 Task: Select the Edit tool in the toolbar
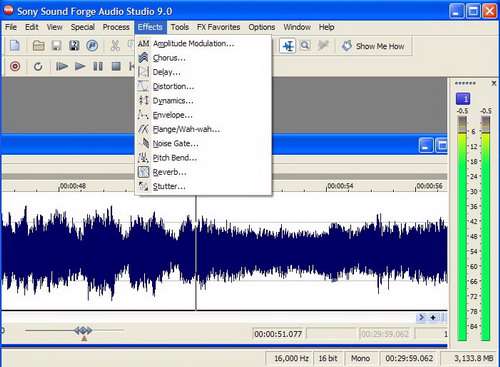tap(288, 46)
